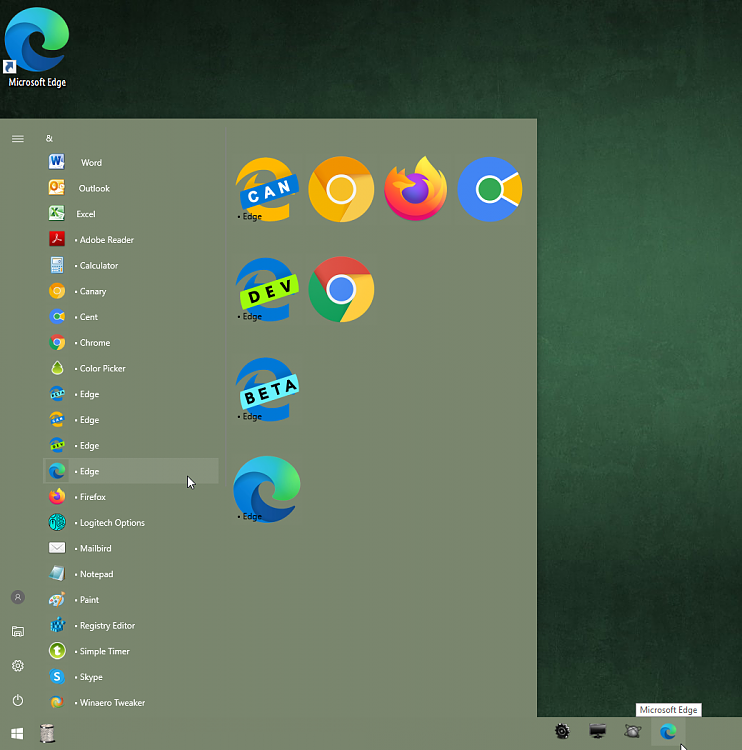Click the monitor icon on the taskbar
The height and width of the screenshot is (750, 742).
pyautogui.click(x=598, y=731)
